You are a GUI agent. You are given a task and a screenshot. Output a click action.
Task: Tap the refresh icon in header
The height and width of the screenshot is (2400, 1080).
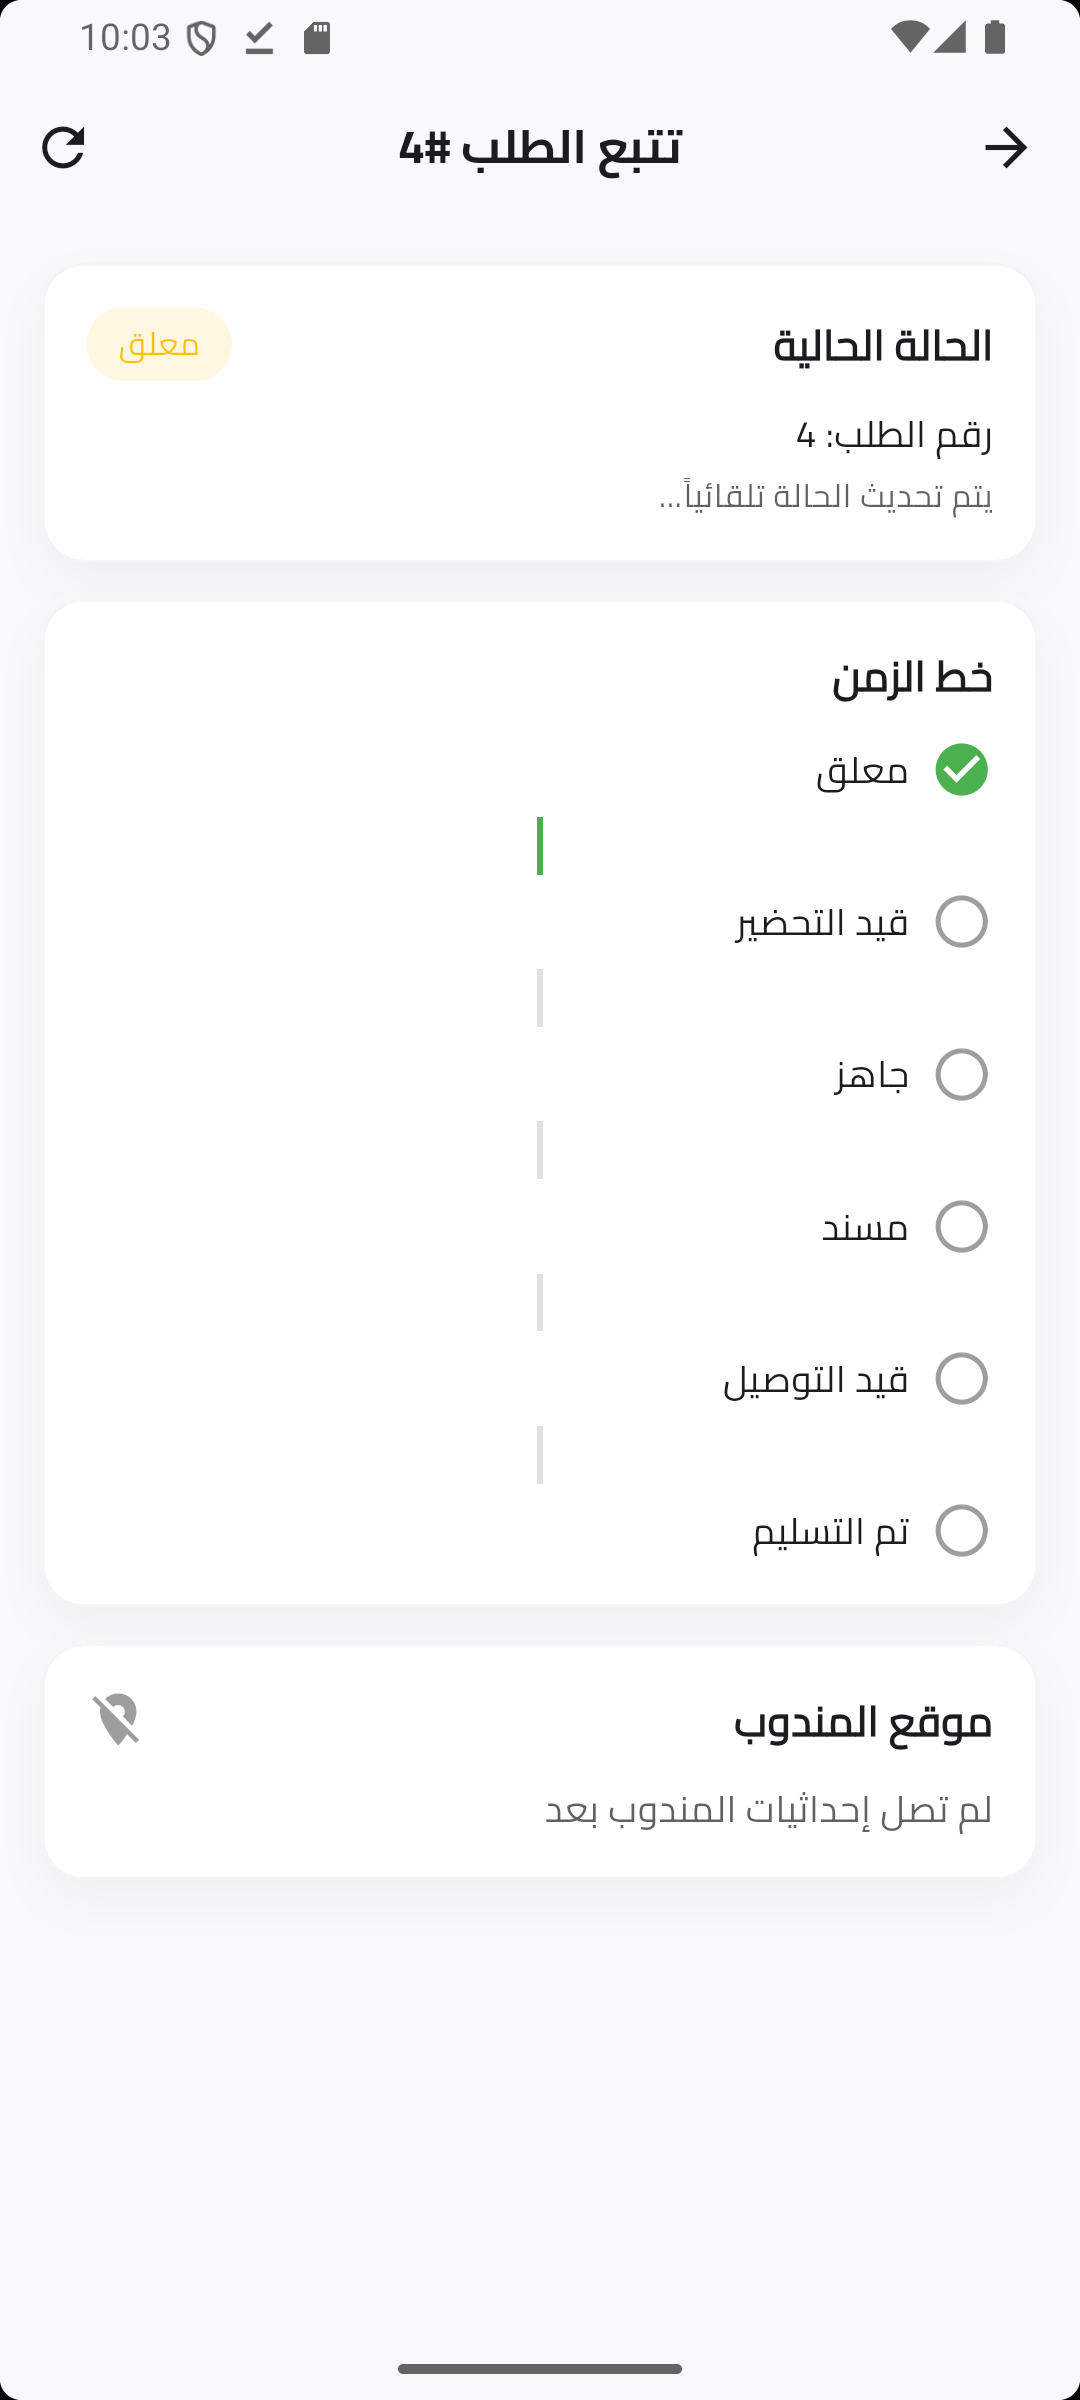click(63, 148)
